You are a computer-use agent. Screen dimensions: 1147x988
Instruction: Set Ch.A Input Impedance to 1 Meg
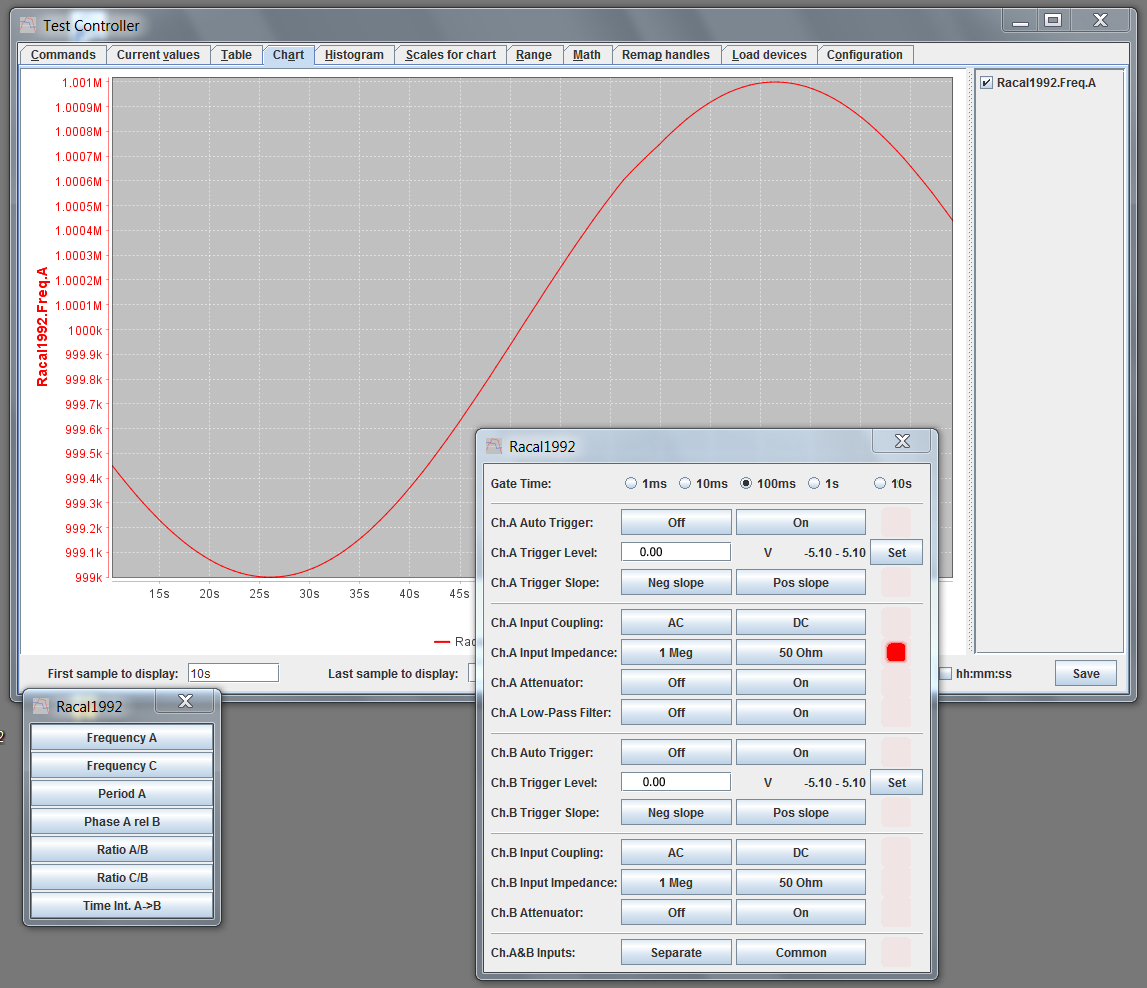(676, 652)
